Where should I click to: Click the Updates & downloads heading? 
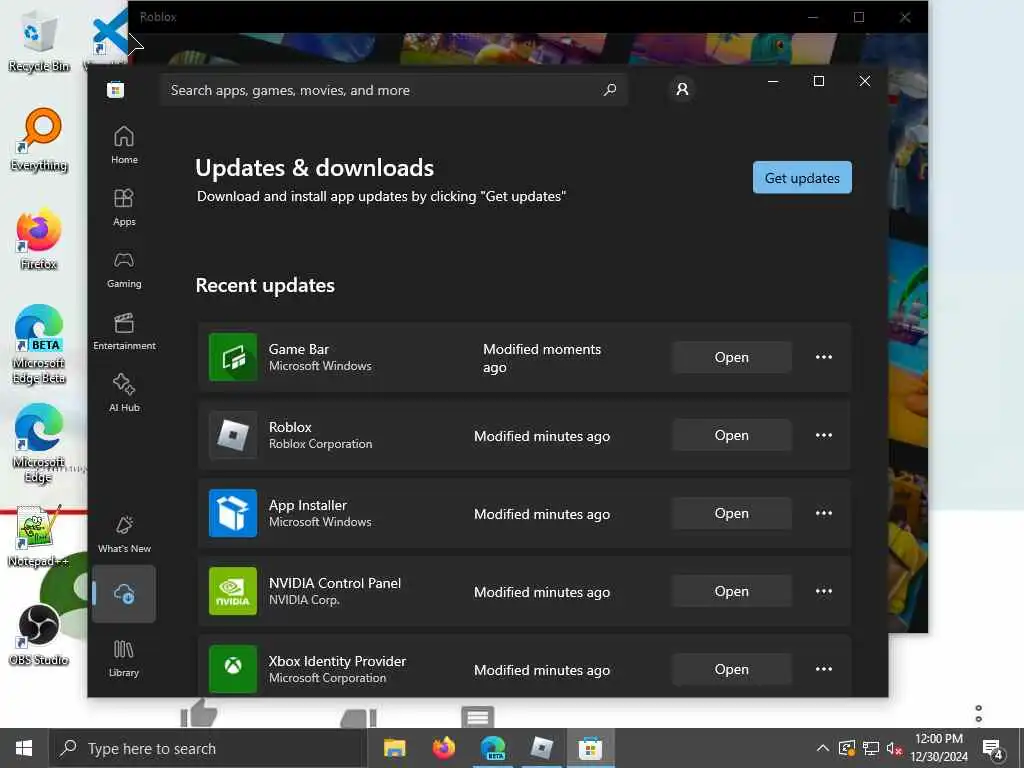point(315,168)
